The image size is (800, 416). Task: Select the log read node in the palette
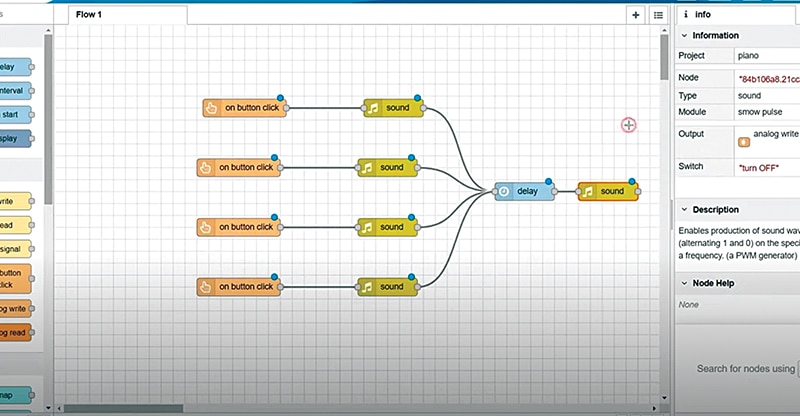(x=15, y=333)
